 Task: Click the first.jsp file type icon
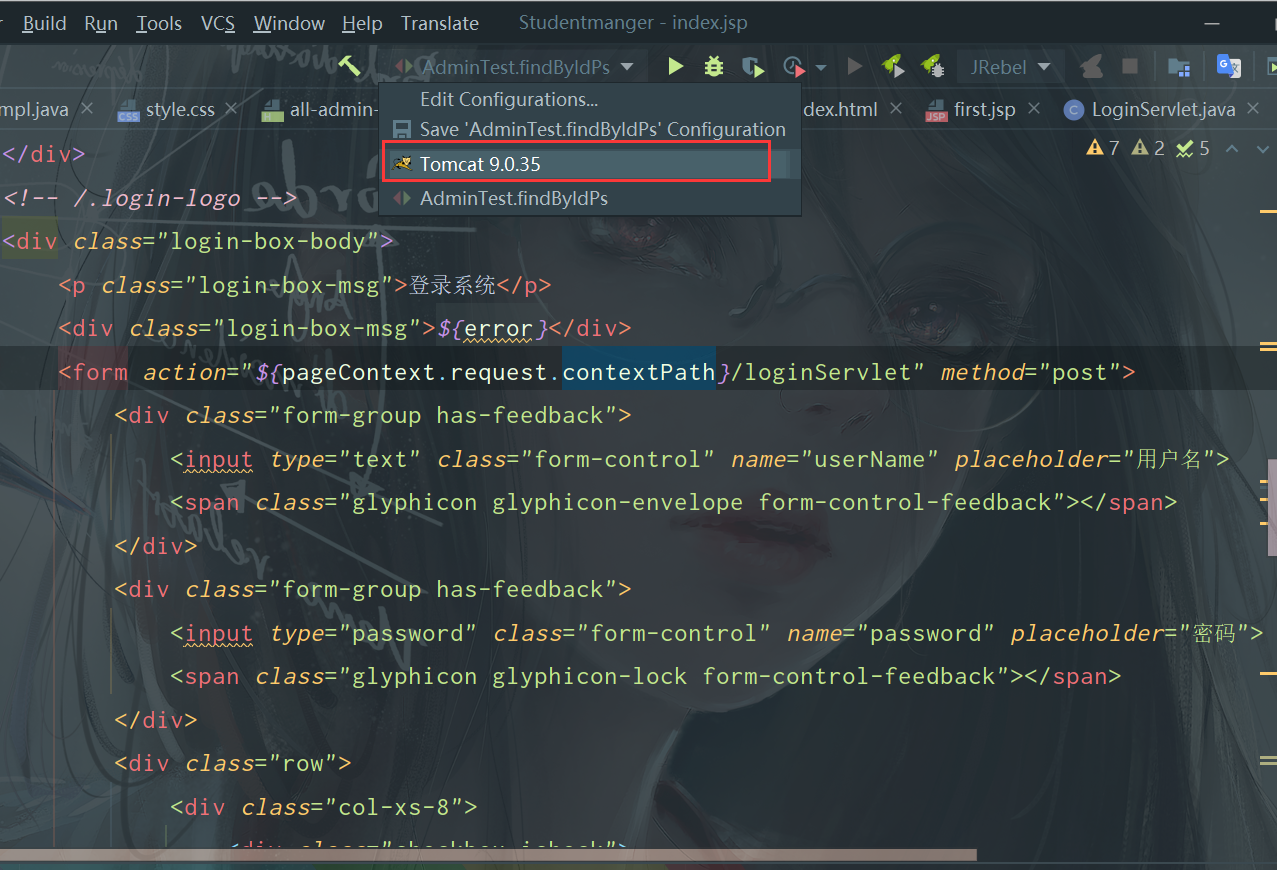point(936,110)
